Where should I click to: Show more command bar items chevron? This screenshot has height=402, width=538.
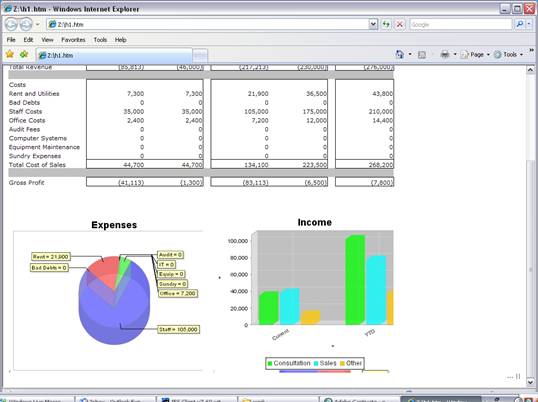tap(531, 51)
